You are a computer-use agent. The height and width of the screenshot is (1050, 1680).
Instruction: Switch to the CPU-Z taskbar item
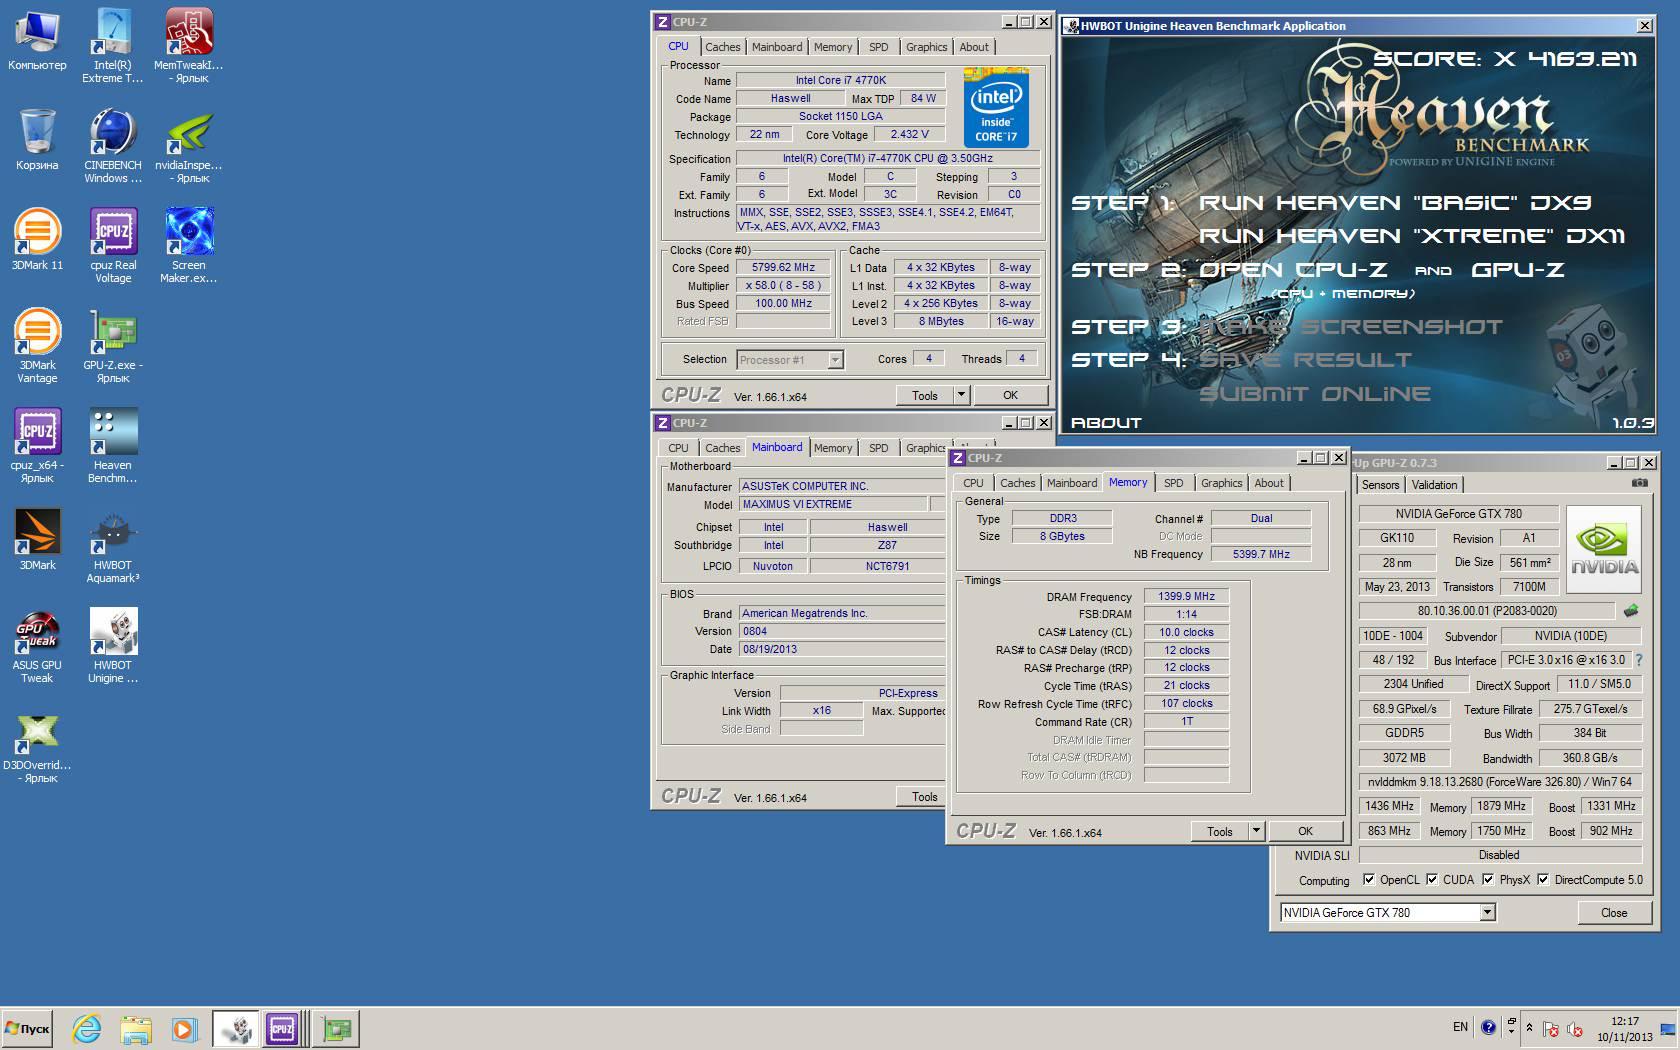click(x=284, y=1028)
